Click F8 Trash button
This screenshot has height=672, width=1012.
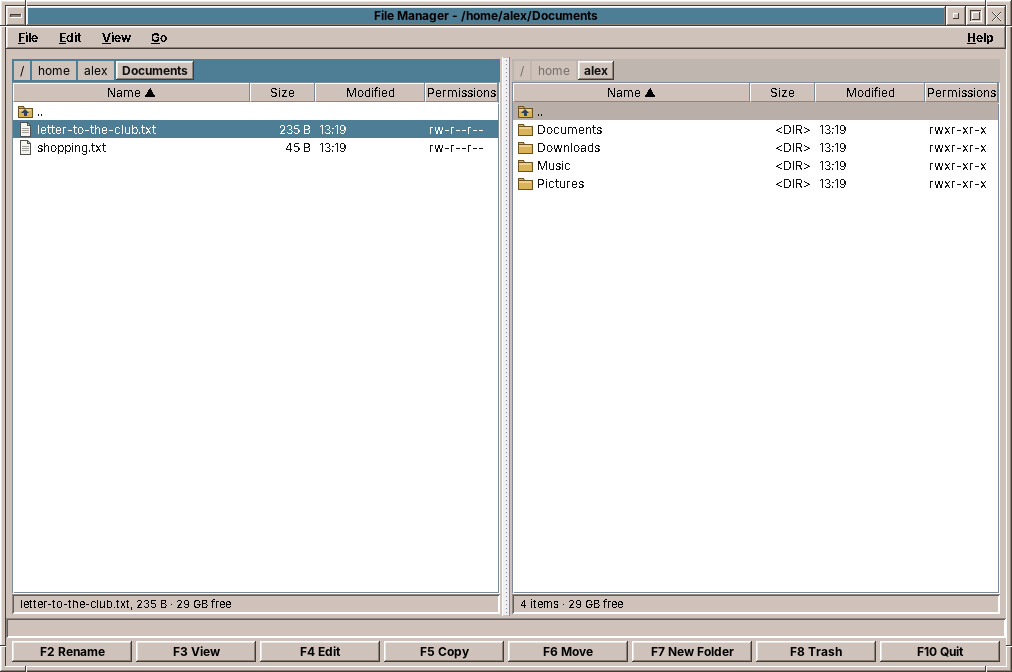pyautogui.click(x=816, y=651)
